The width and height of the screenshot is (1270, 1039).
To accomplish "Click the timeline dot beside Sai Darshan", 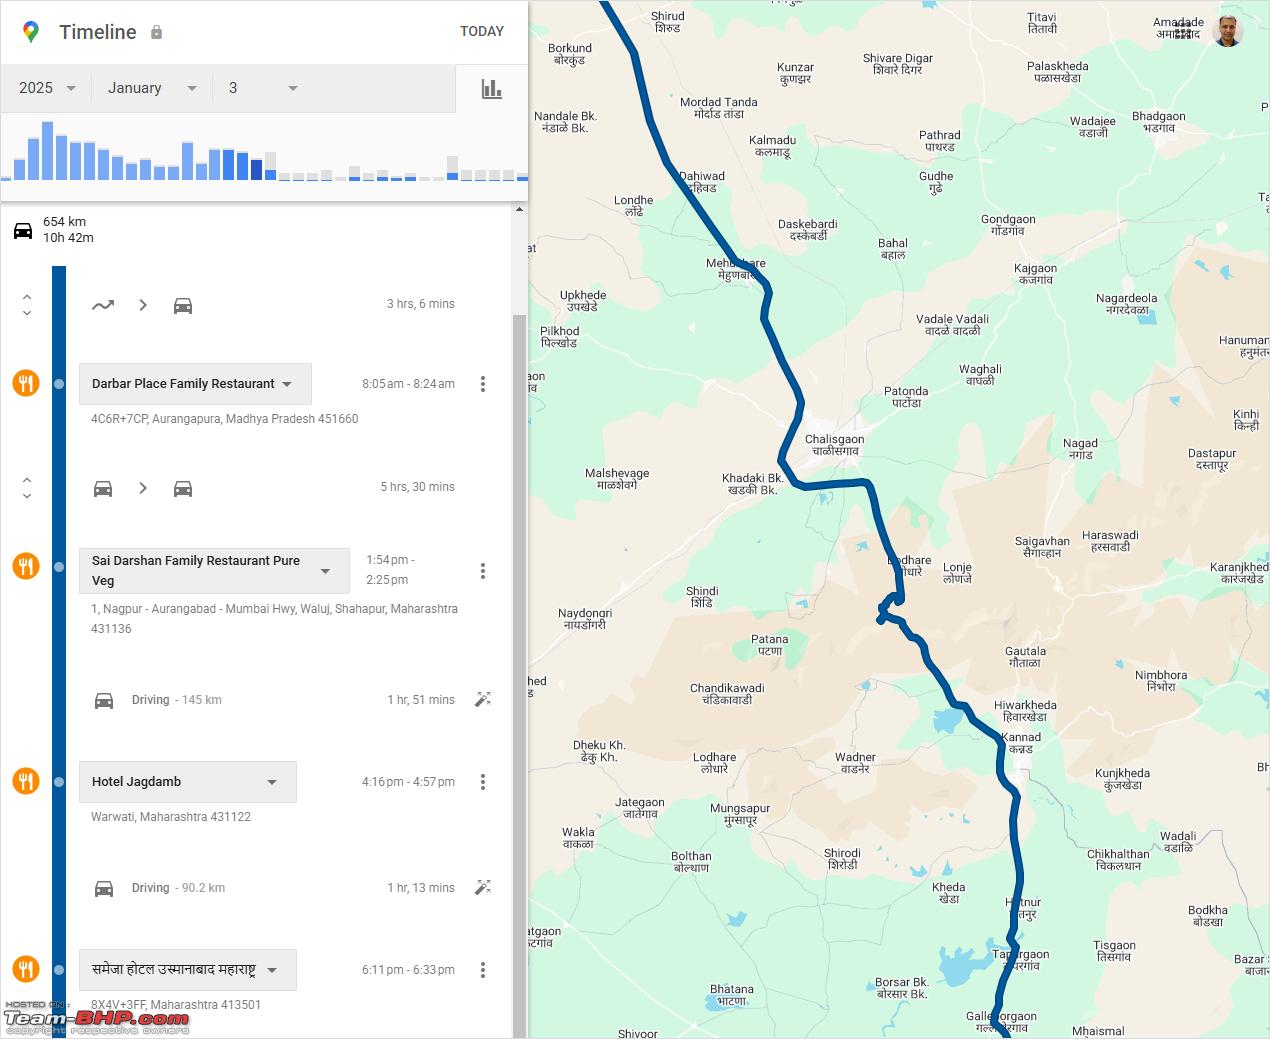I will pyautogui.click(x=59, y=567).
